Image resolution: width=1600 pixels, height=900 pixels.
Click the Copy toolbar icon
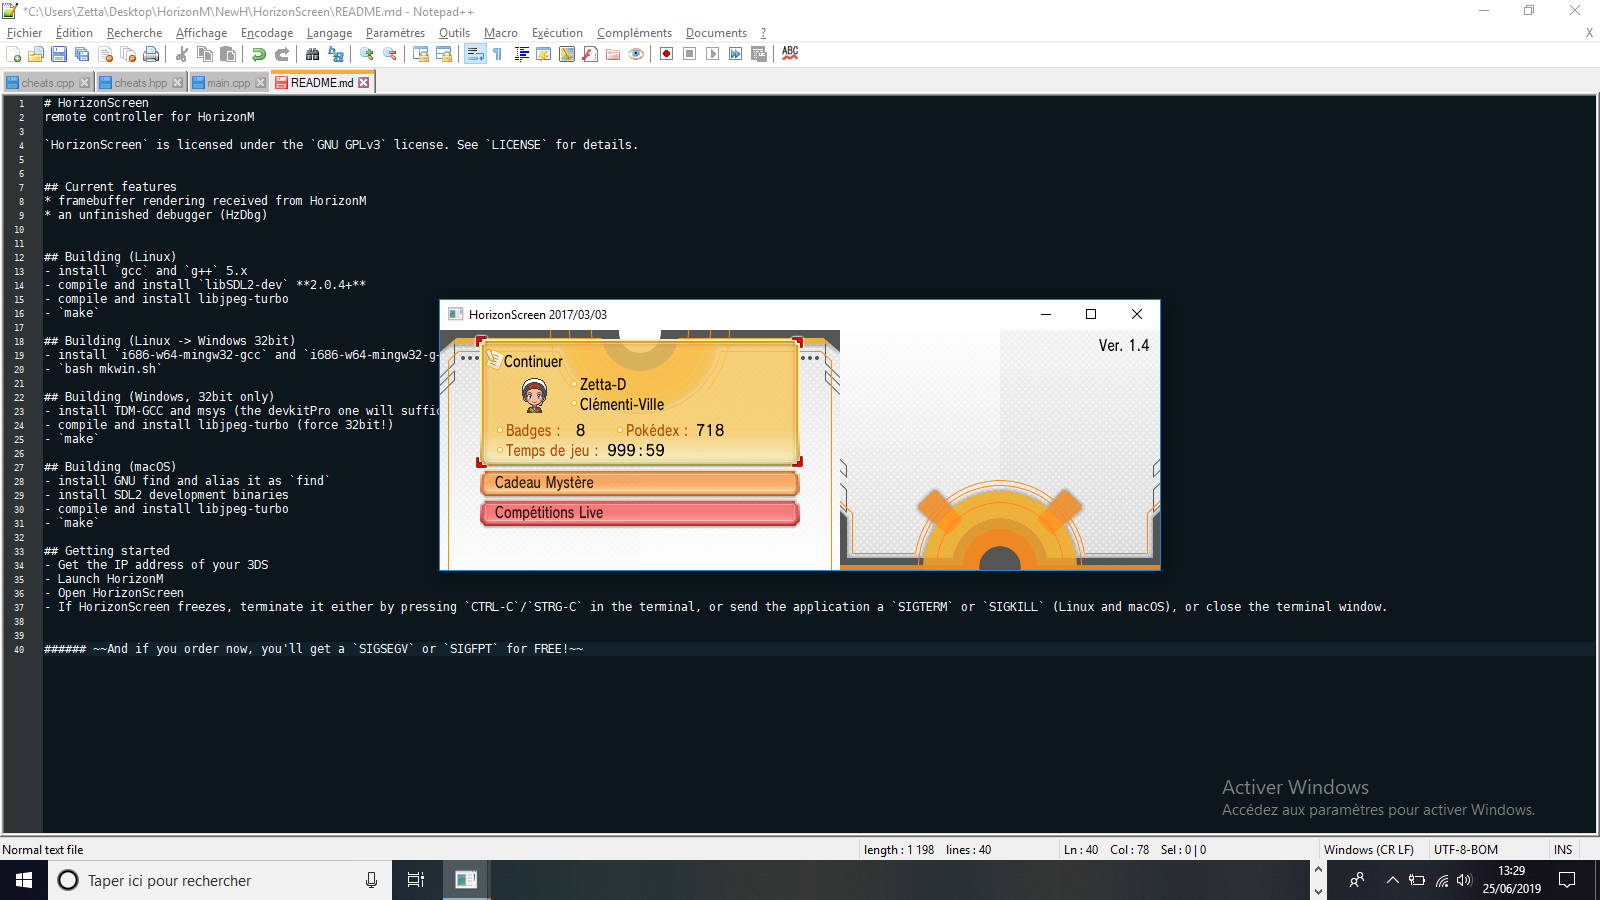pyautogui.click(x=205, y=54)
